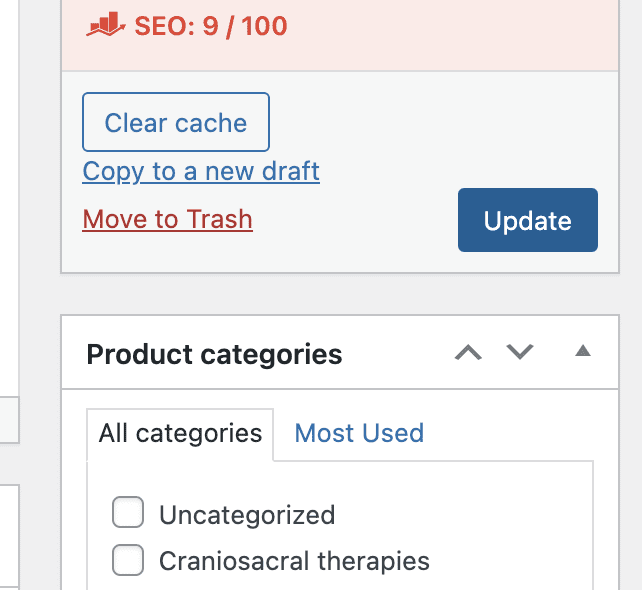Click the Rank Math SEO score icon
Image resolution: width=642 pixels, height=590 pixels.
click(x=106, y=25)
